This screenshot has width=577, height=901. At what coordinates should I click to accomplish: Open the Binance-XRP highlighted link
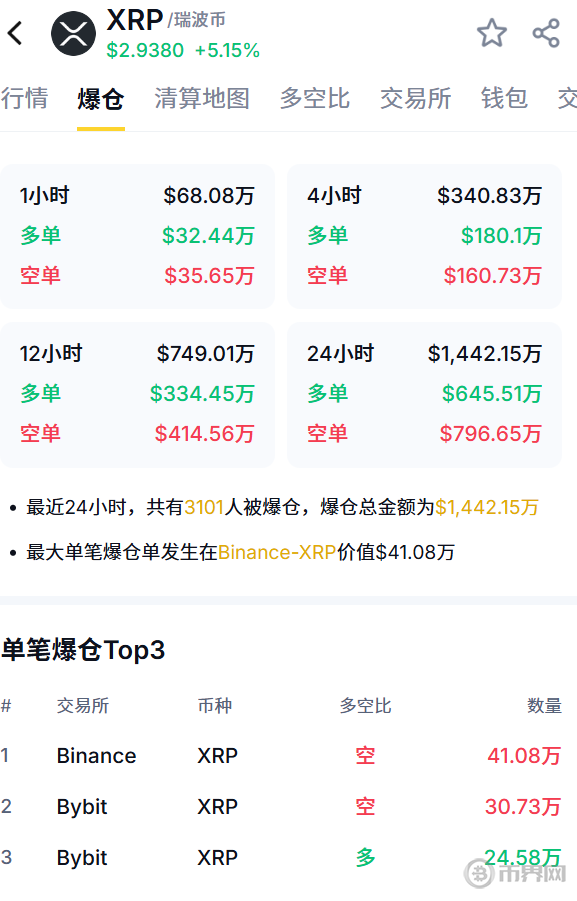pyautogui.click(x=276, y=553)
